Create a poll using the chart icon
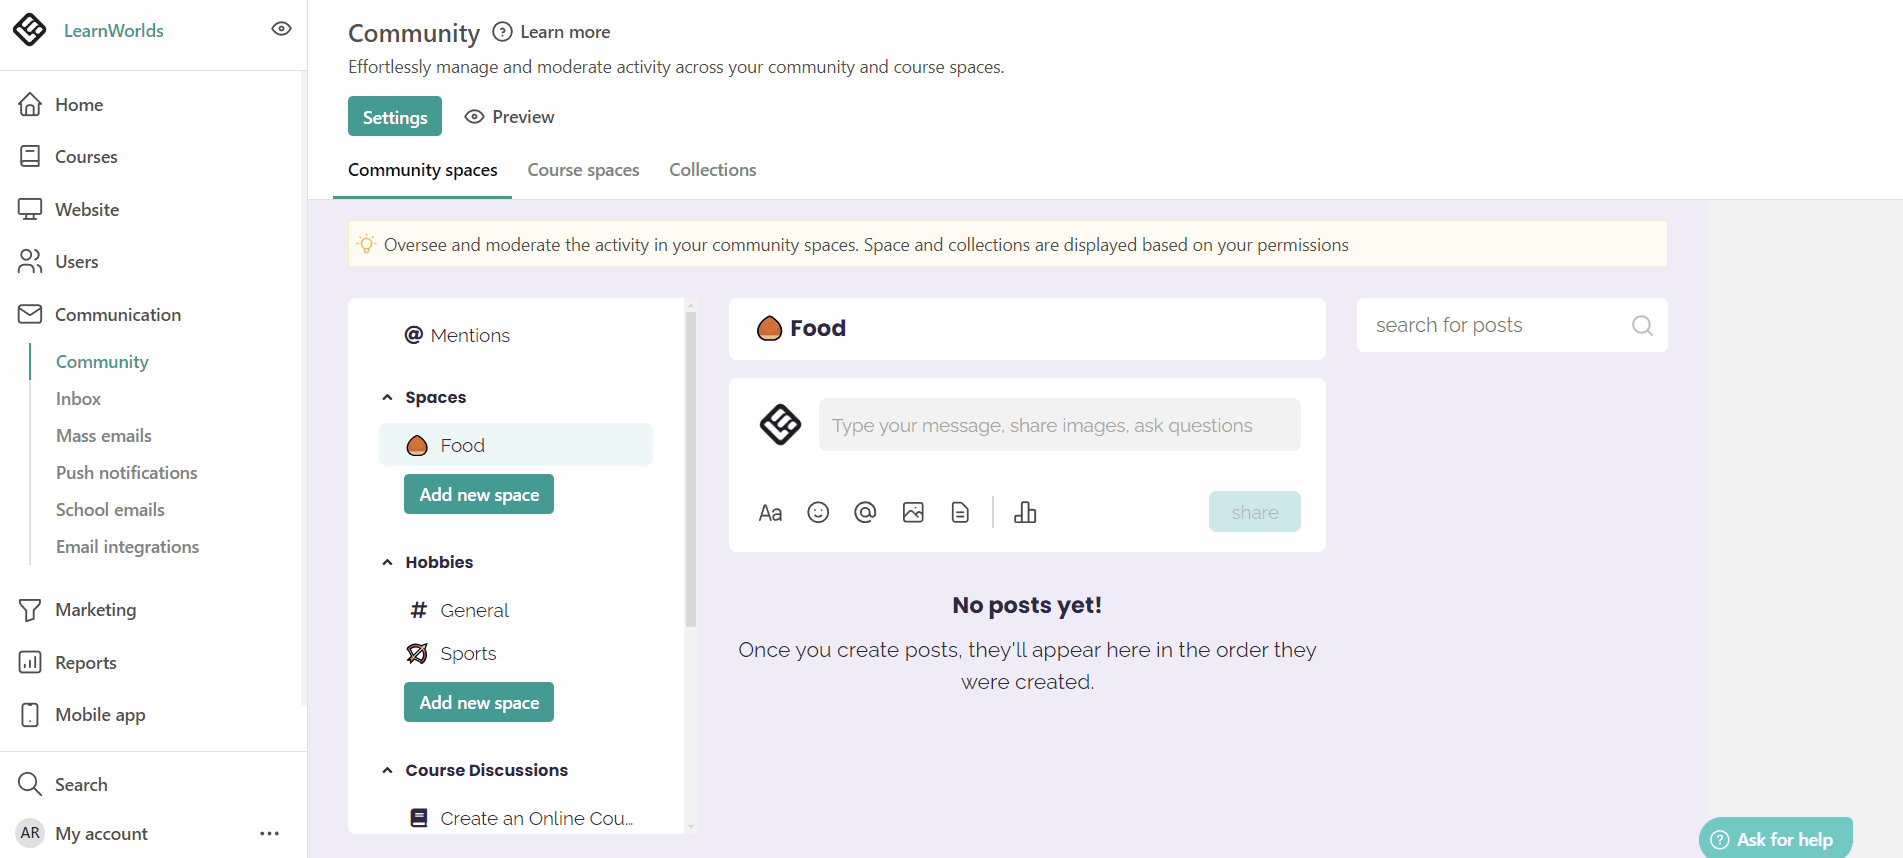The height and width of the screenshot is (858, 1903). click(x=1025, y=511)
